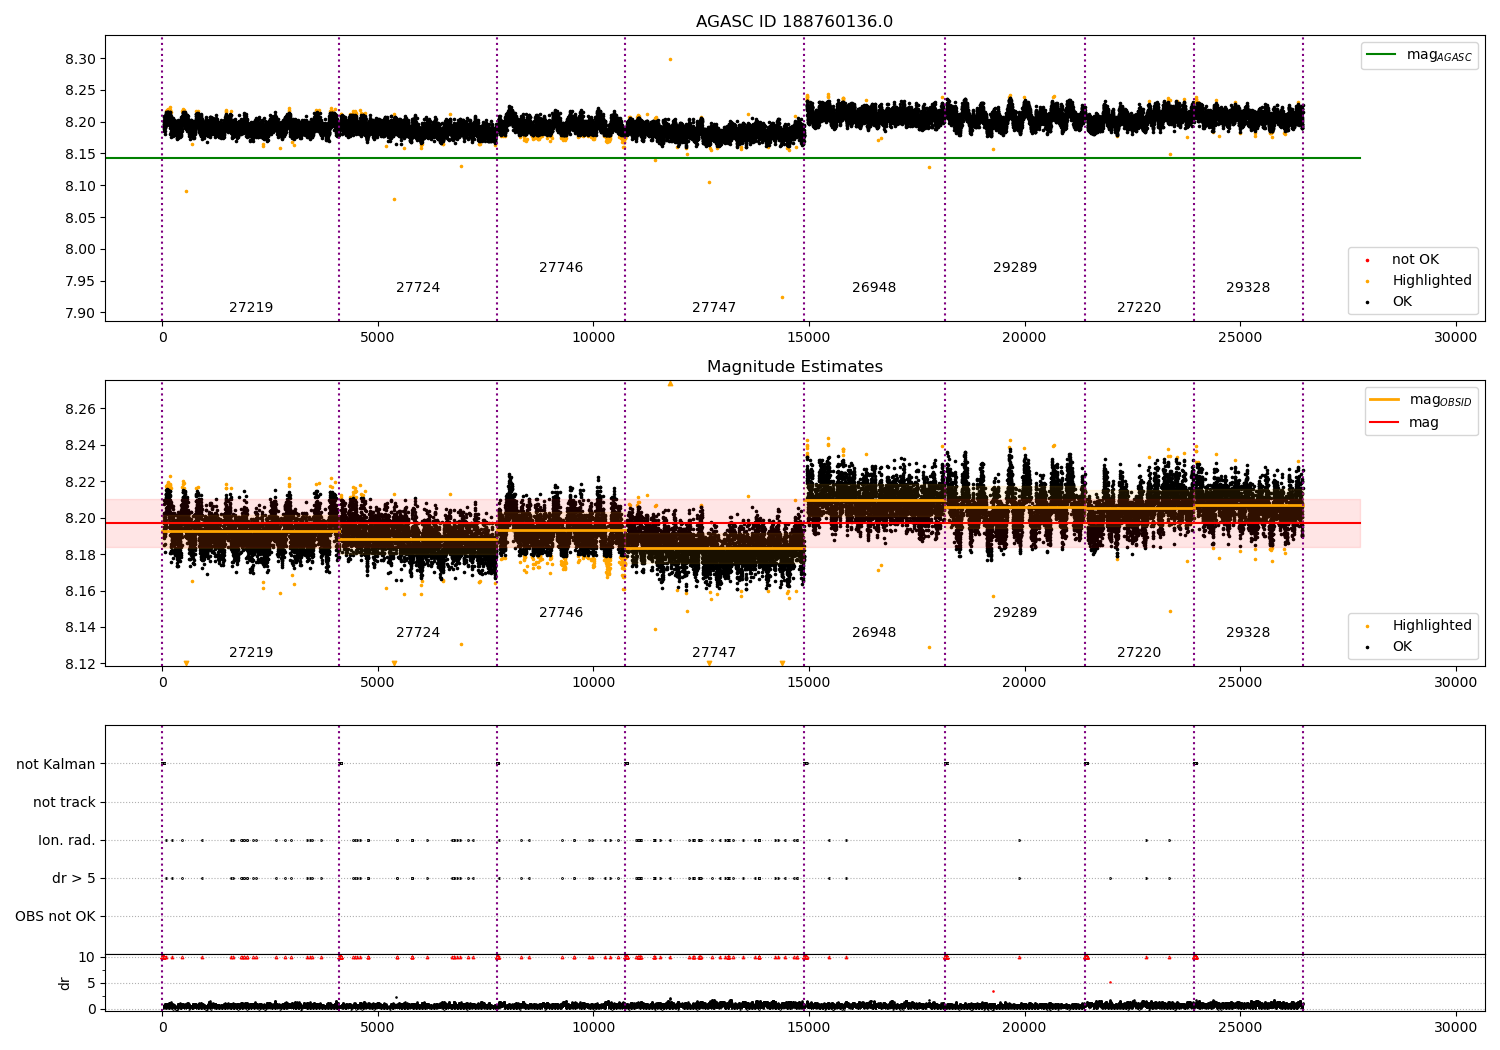Click OBSID label 27747 in the top plot
Viewport: 1500px width, 1050px height.
[714, 308]
